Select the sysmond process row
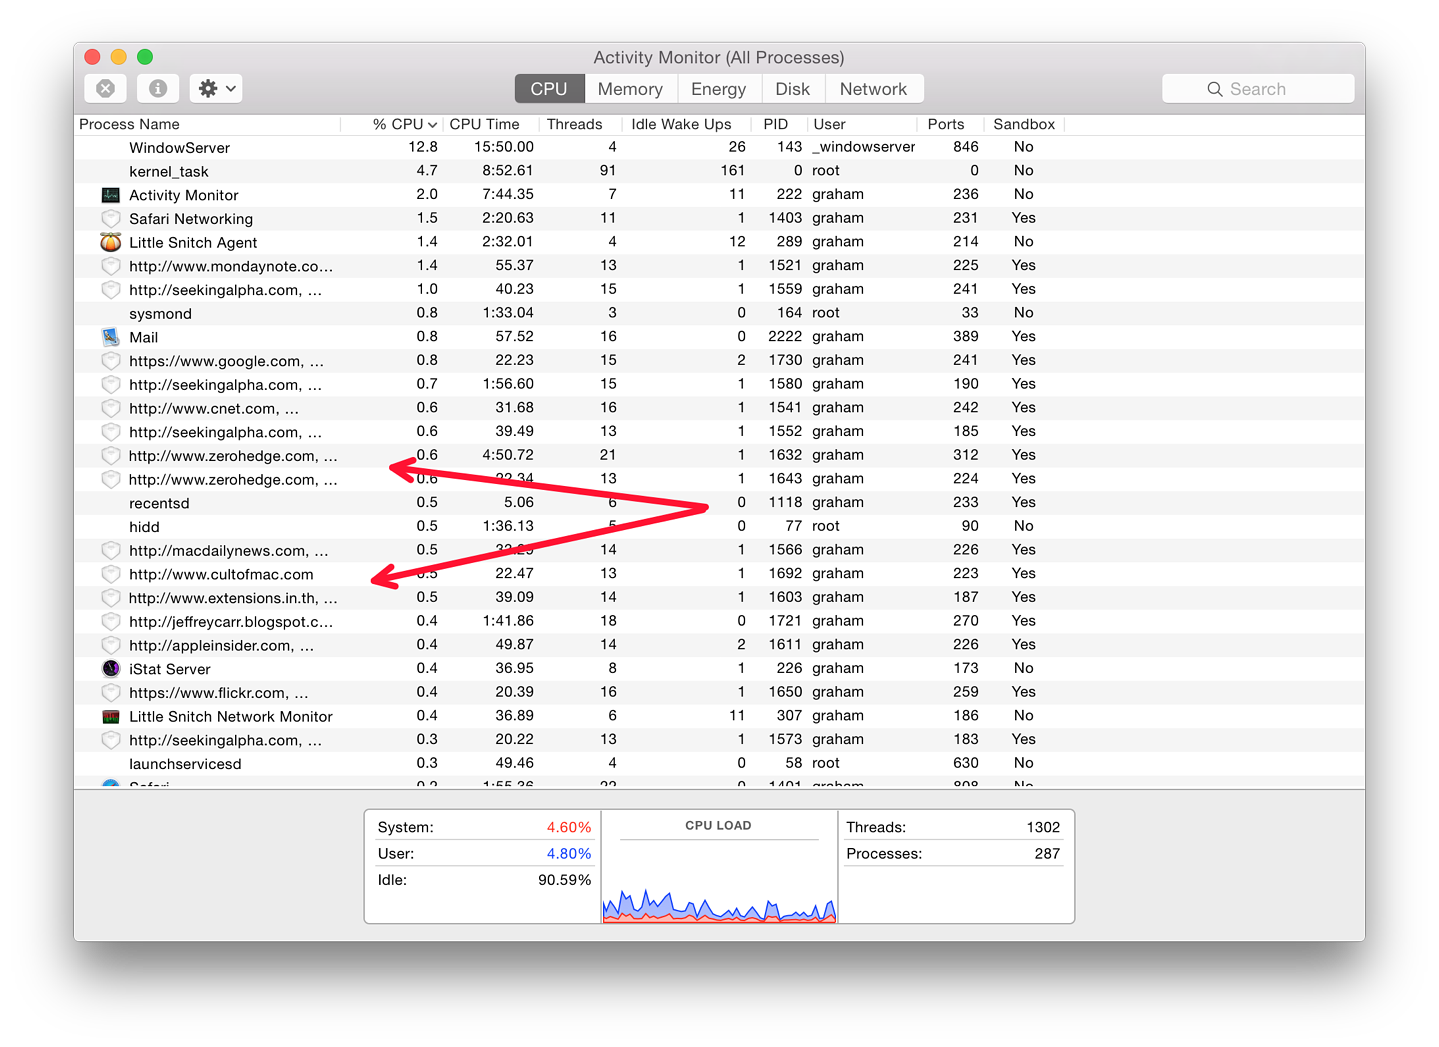 coord(719,313)
